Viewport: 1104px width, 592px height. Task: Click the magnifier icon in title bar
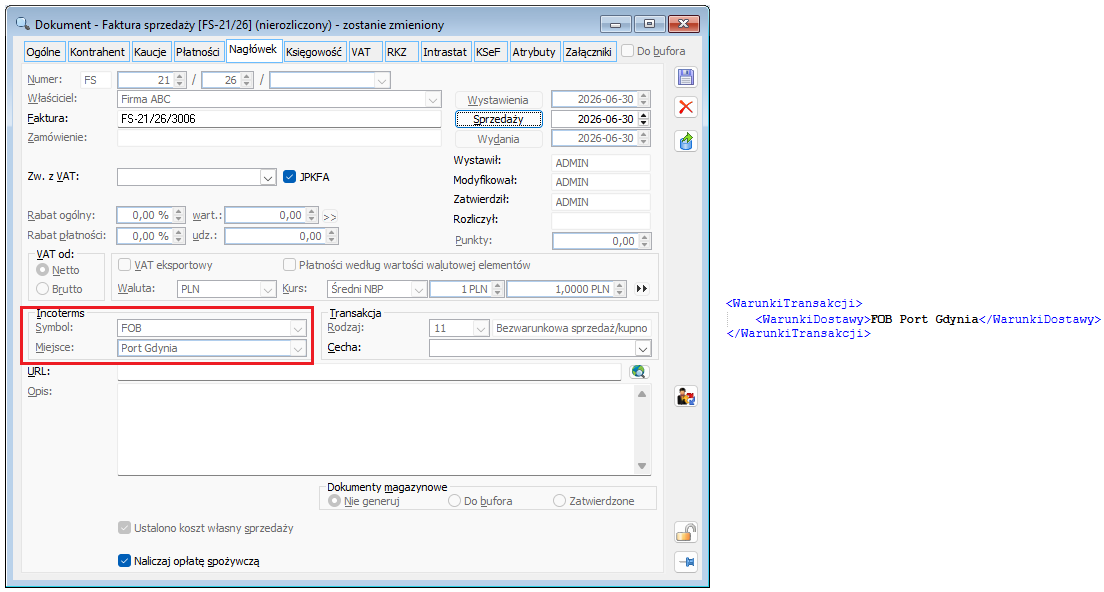coord(23,24)
